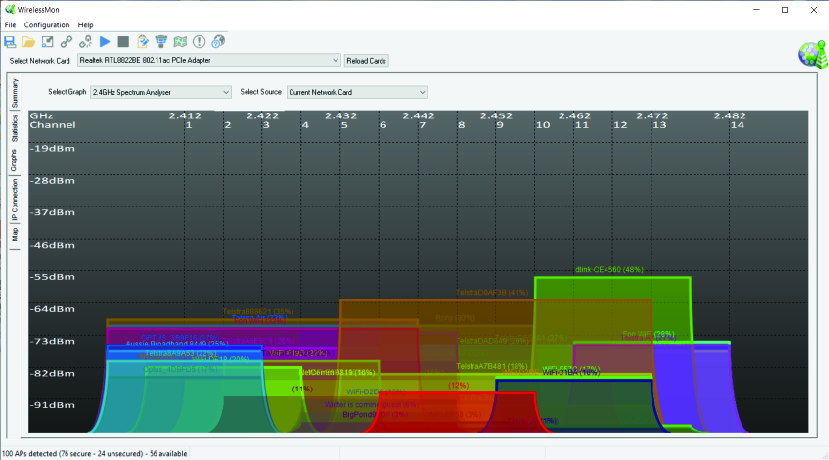829x460 pixels.
Task: Open the Help menu
Action: coord(85,25)
